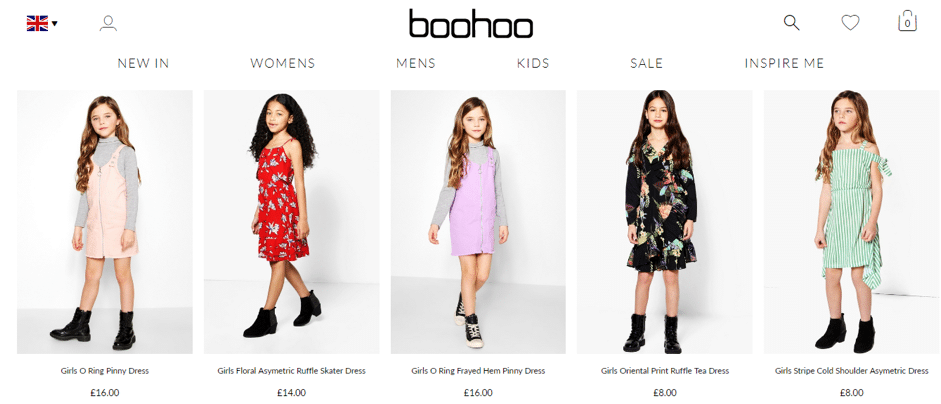Open the KIDS menu
941x404 pixels.
pyautogui.click(x=533, y=63)
